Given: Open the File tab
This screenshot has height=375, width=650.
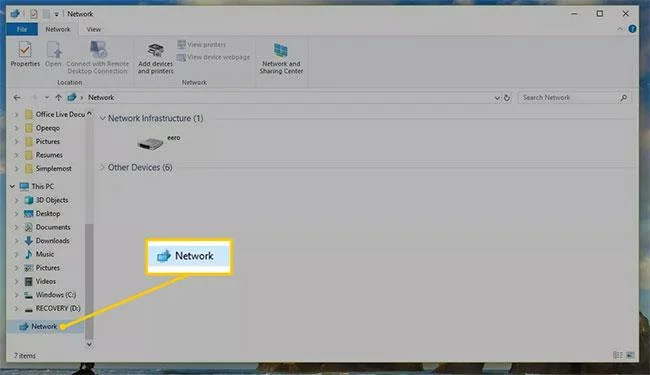Looking at the screenshot, I should pos(22,29).
